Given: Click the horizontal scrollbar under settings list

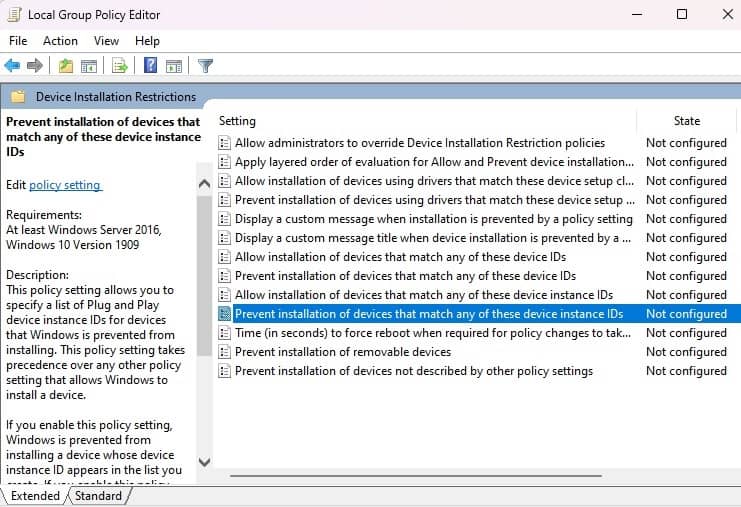Looking at the screenshot, I should pos(416,475).
